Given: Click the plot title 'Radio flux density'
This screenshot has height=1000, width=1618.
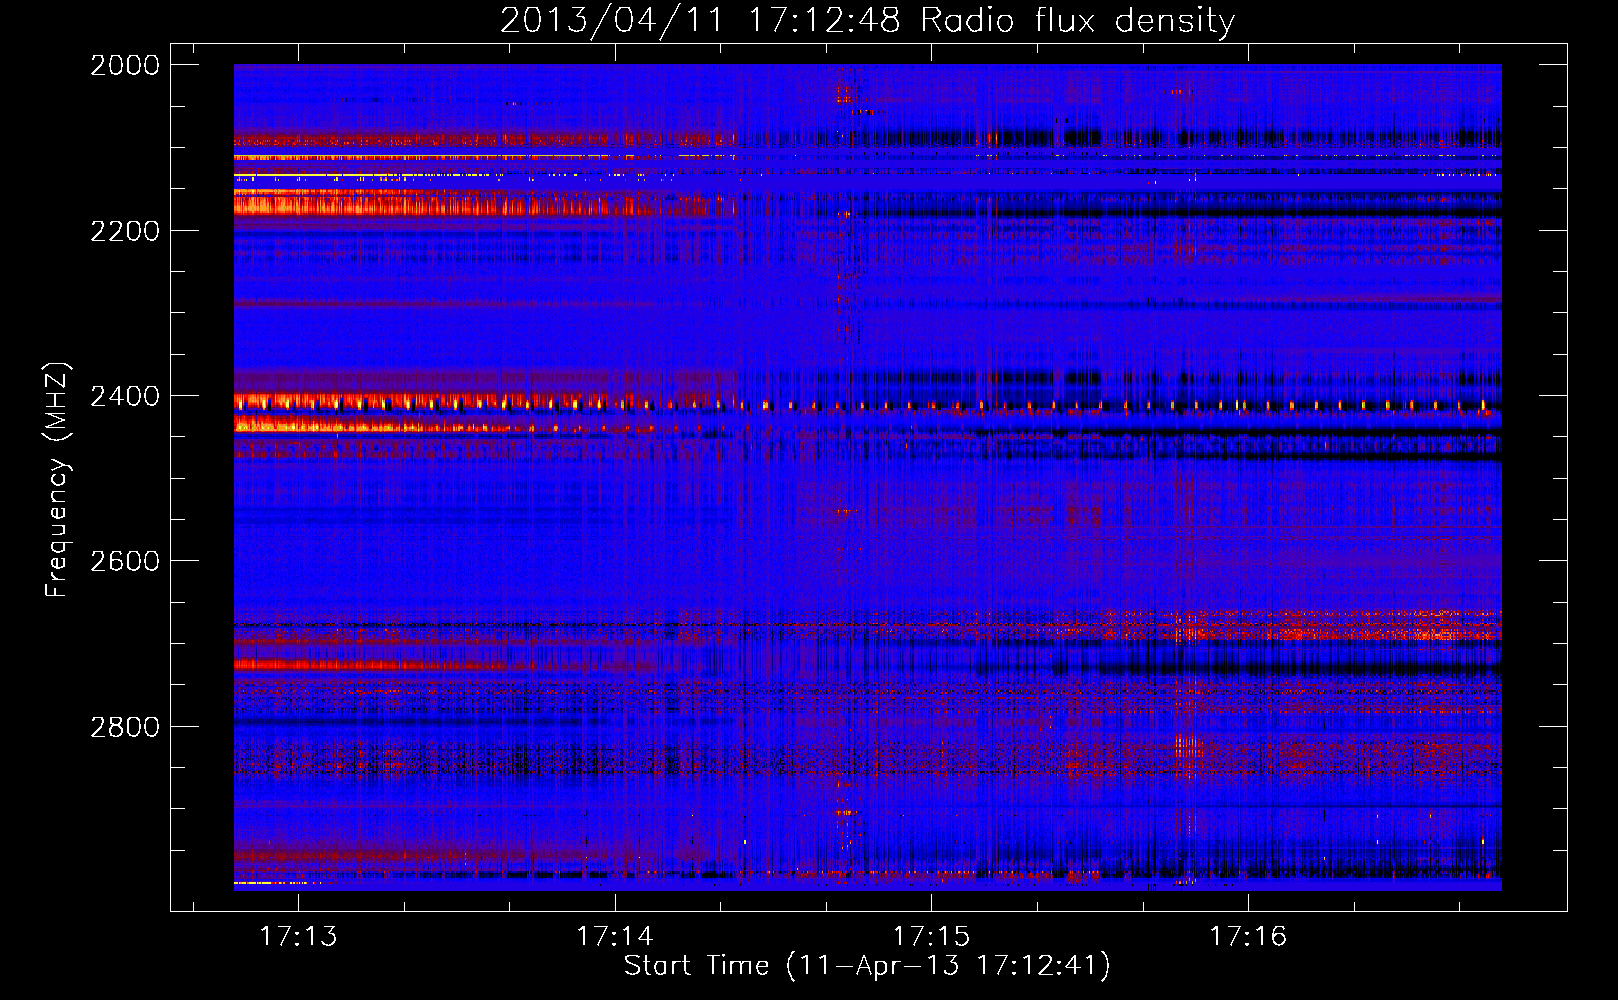Looking at the screenshot, I should (x=1077, y=20).
